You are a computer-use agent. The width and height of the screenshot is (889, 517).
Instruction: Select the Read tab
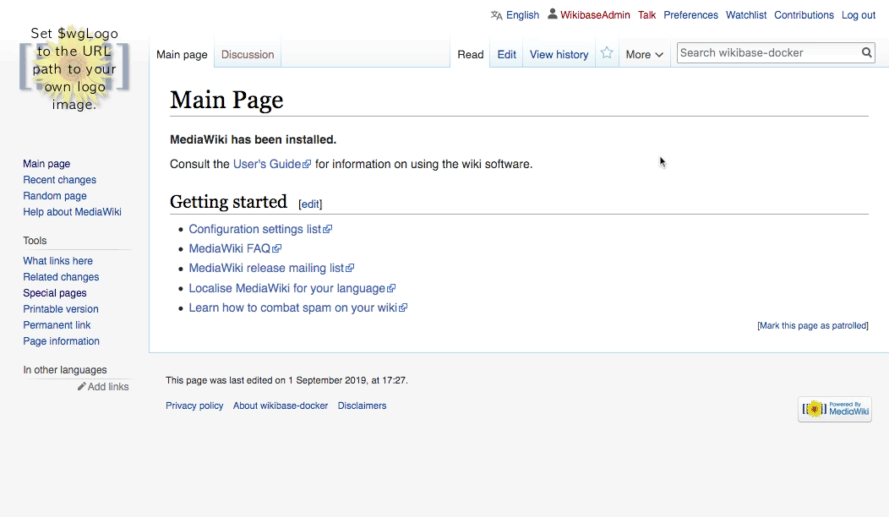[471, 54]
